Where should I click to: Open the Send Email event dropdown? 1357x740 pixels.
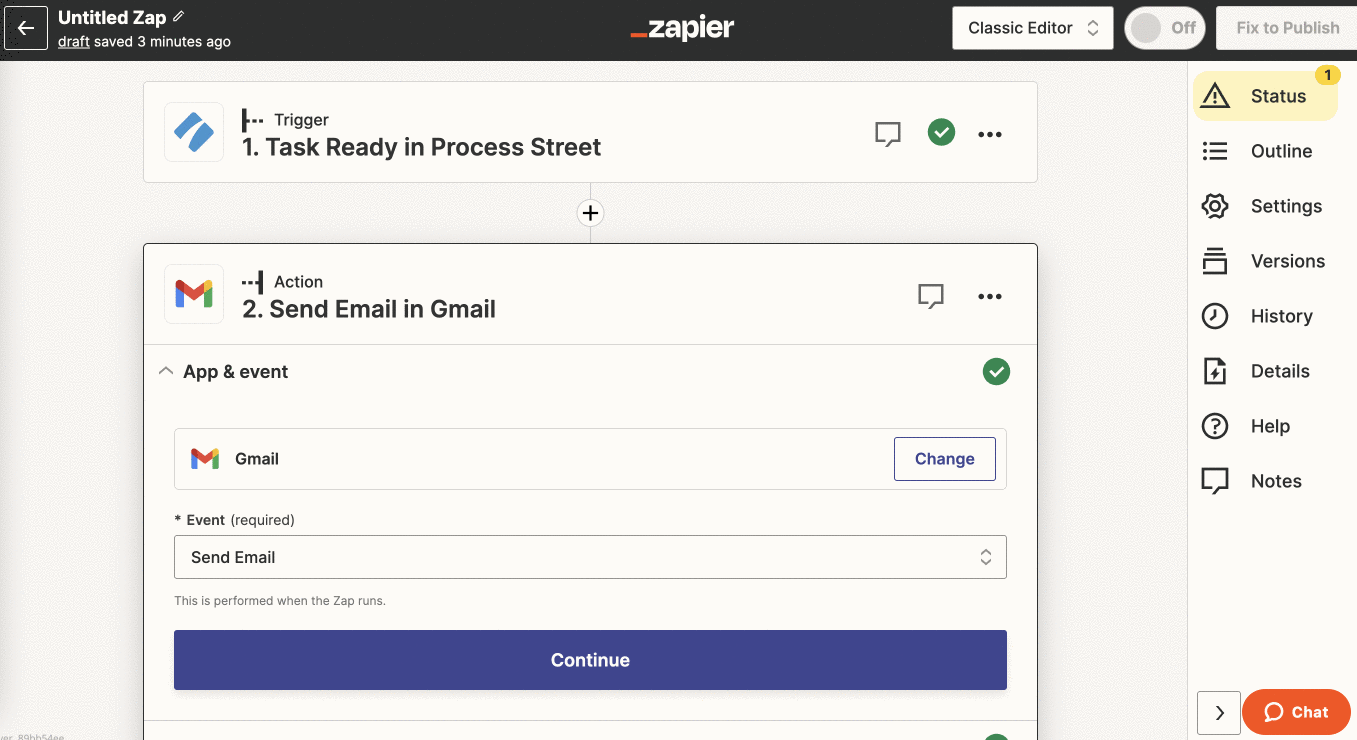tap(590, 557)
